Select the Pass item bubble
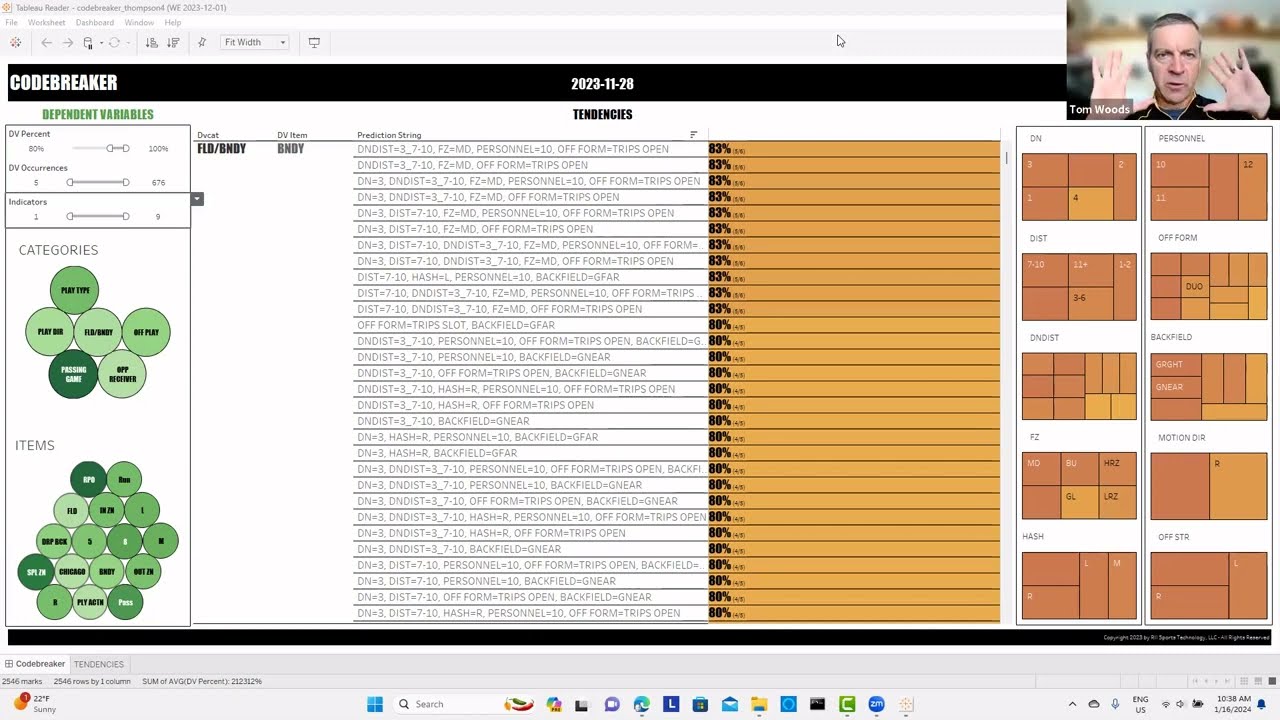Screen dimensions: 1280x720 pyautogui.click(x=125, y=602)
